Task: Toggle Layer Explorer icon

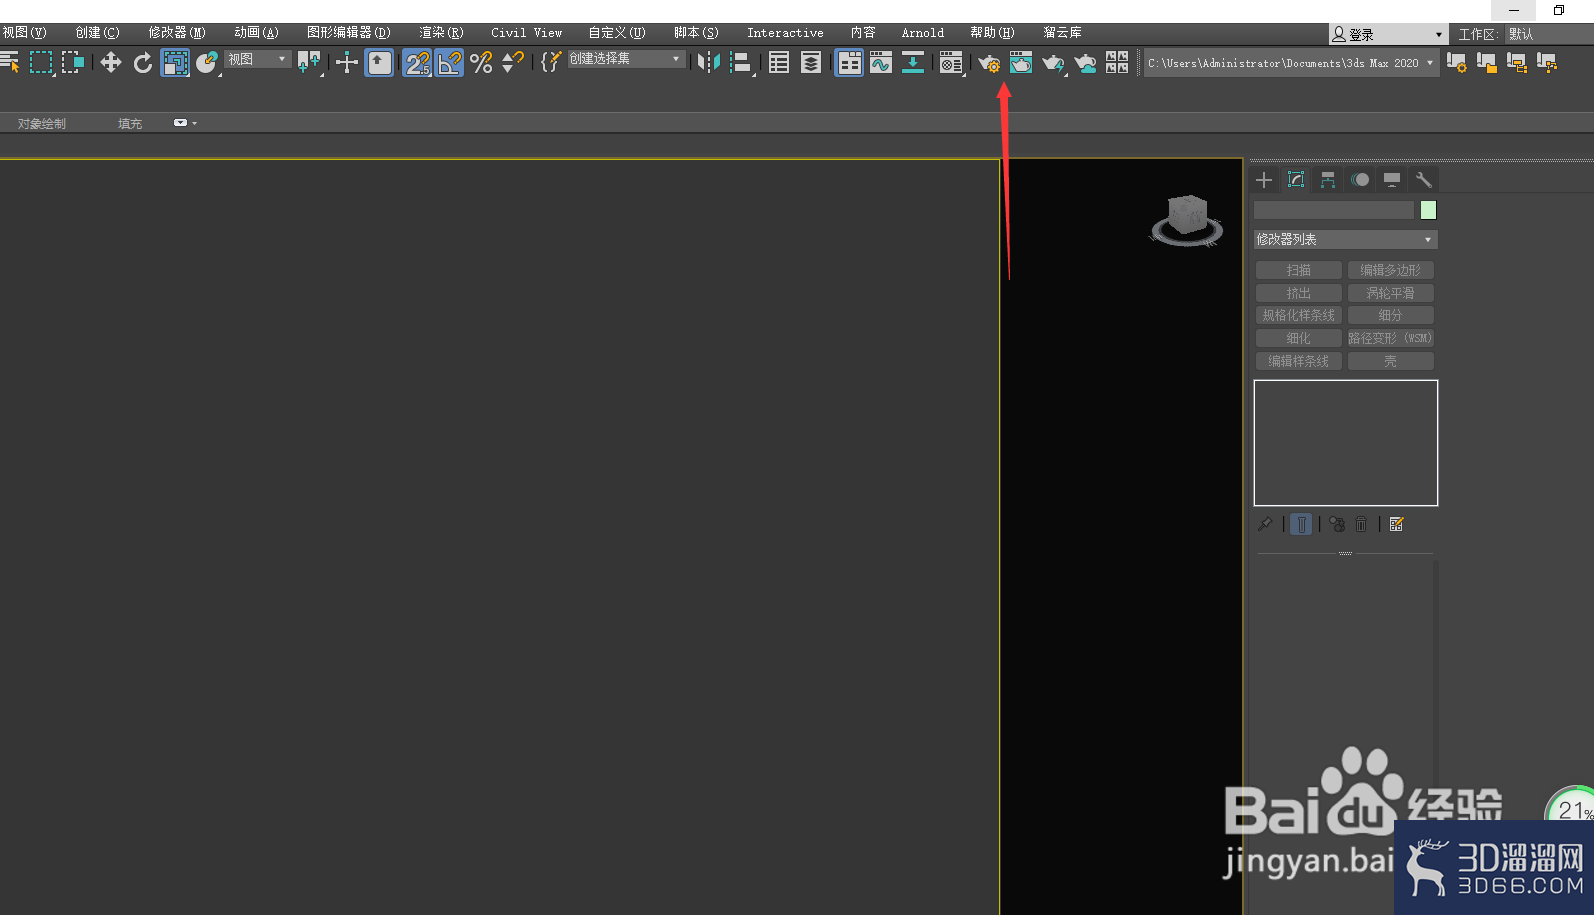Action: click(x=811, y=63)
